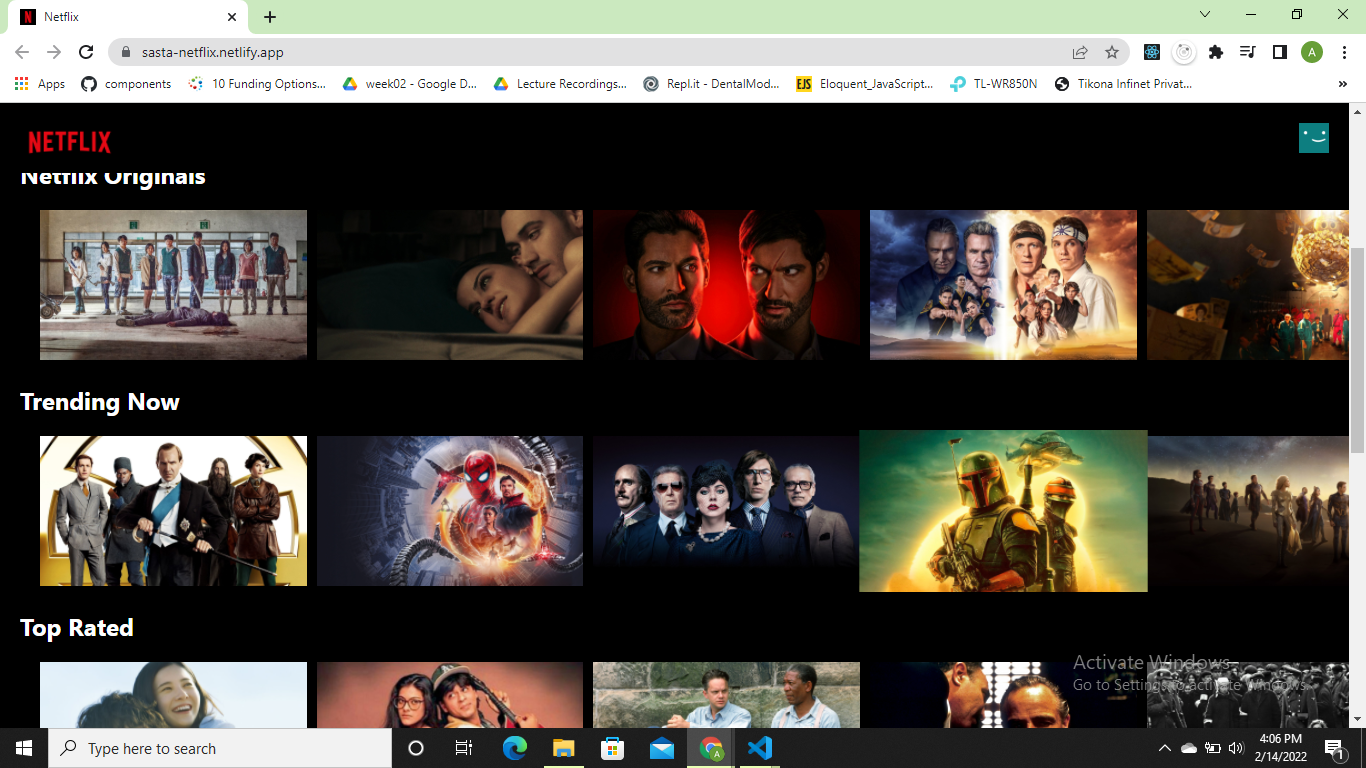Open the volume control in system tray
This screenshot has height=768, width=1366.
(x=1236, y=748)
